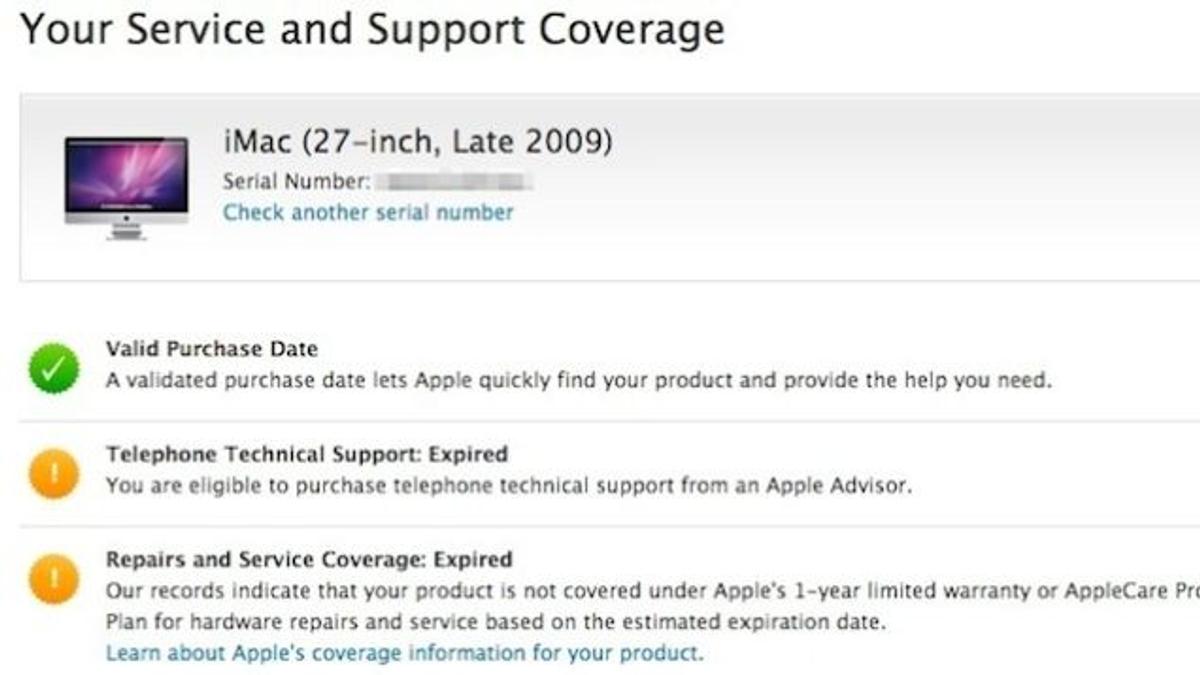Follow the 'Learn about Apple's coverage information' link
Screen dimensions: 1200x675
coord(404,654)
